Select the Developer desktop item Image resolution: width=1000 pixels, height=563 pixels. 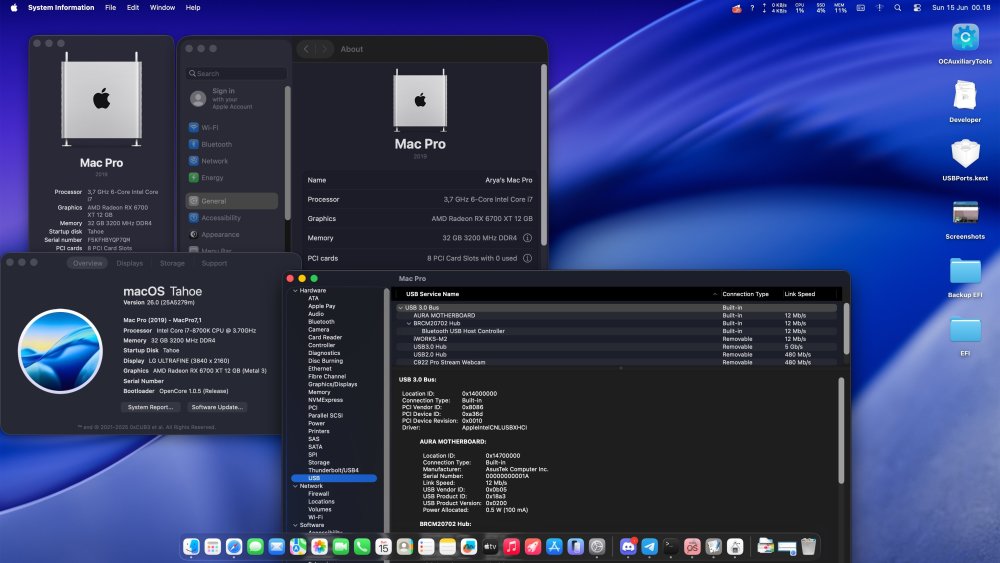(x=965, y=101)
